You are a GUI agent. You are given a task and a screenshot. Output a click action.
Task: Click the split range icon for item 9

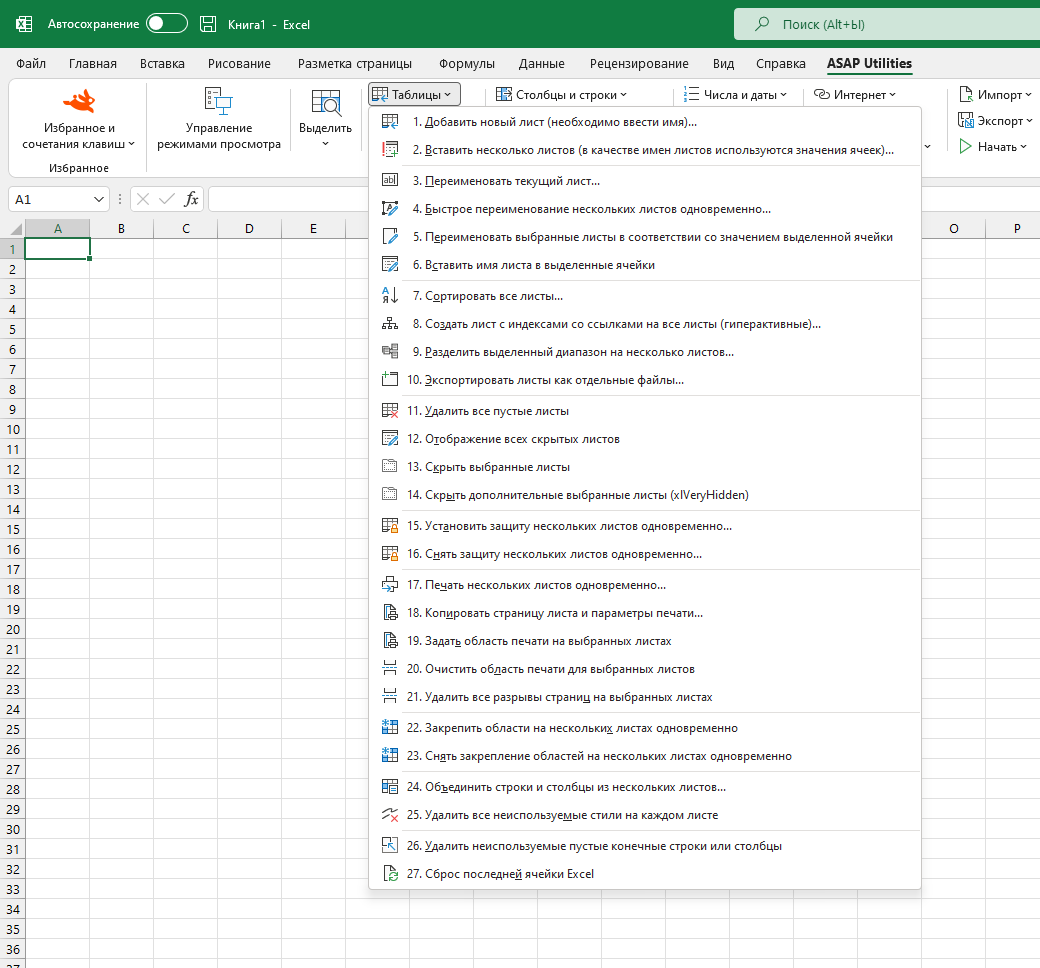(390, 352)
